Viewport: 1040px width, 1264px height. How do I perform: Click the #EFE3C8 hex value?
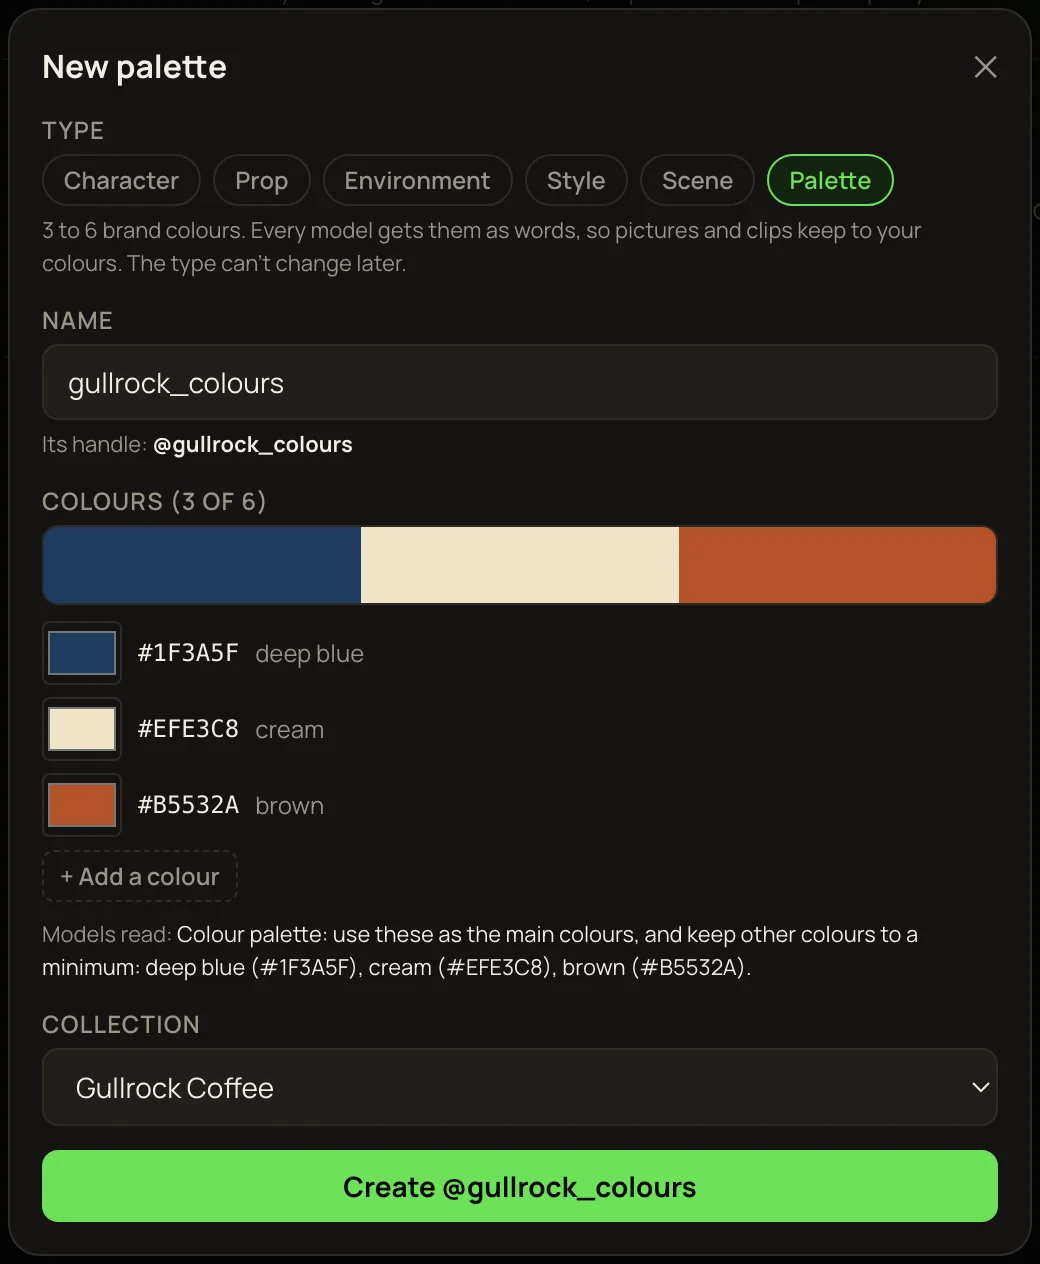pyautogui.click(x=188, y=729)
